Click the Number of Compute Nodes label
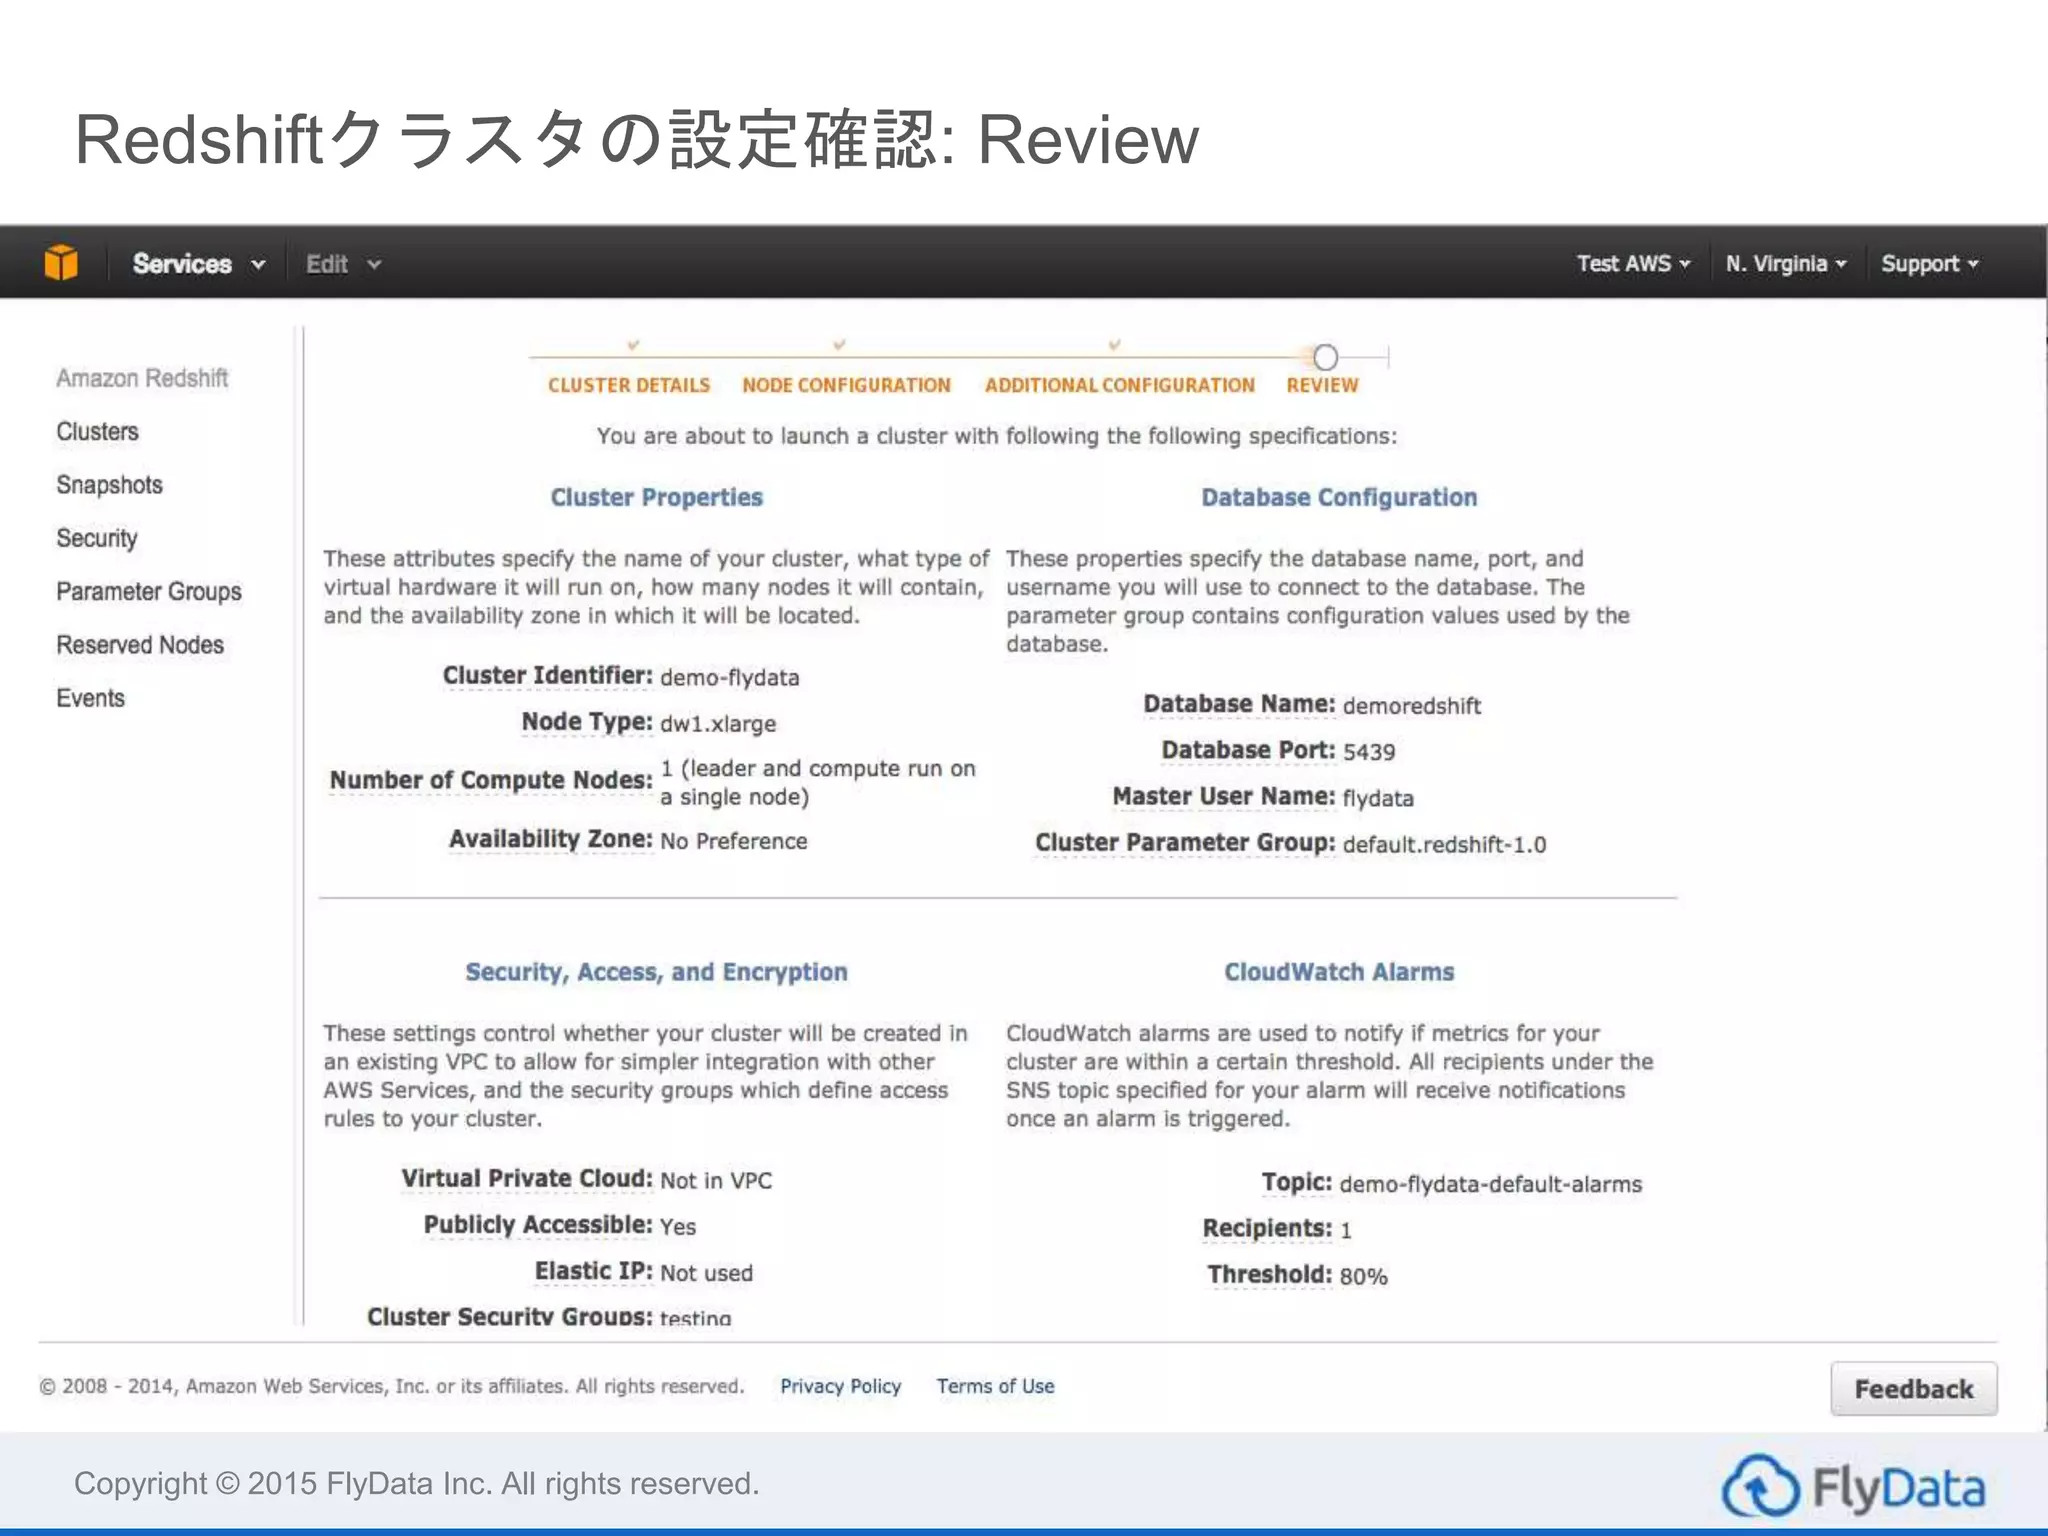This screenshot has height=1536, width=2048. 491,780
